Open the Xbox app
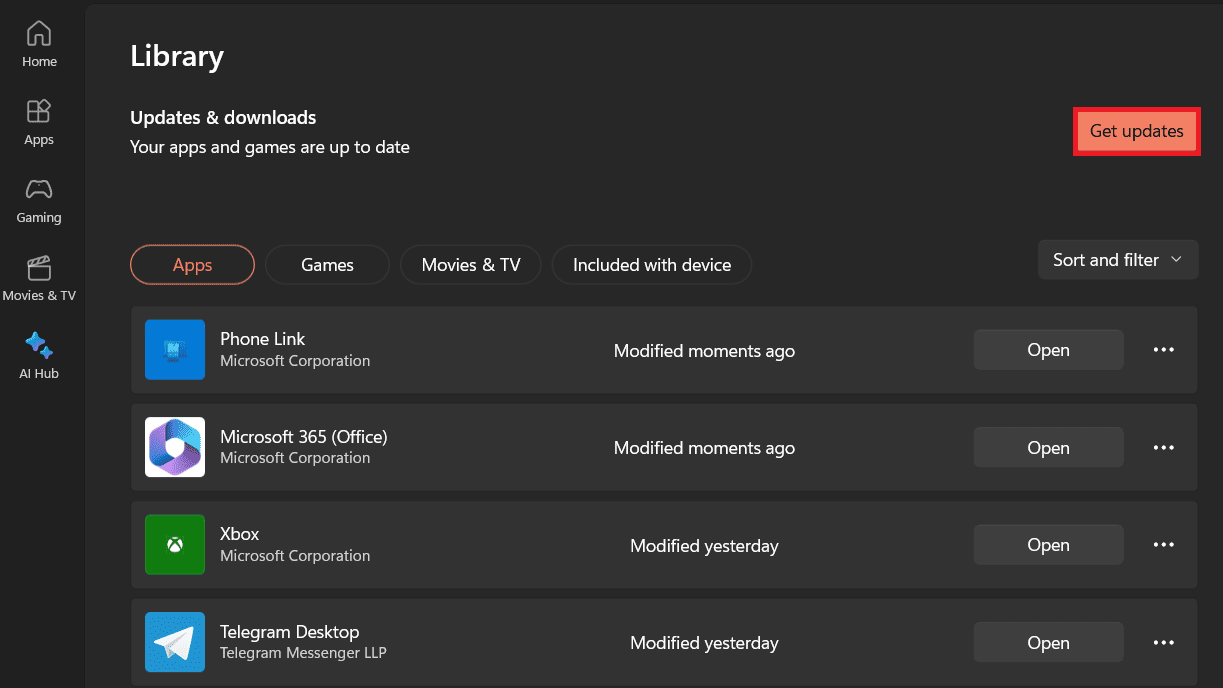Screen dimensions: 1223x688 1048,545
